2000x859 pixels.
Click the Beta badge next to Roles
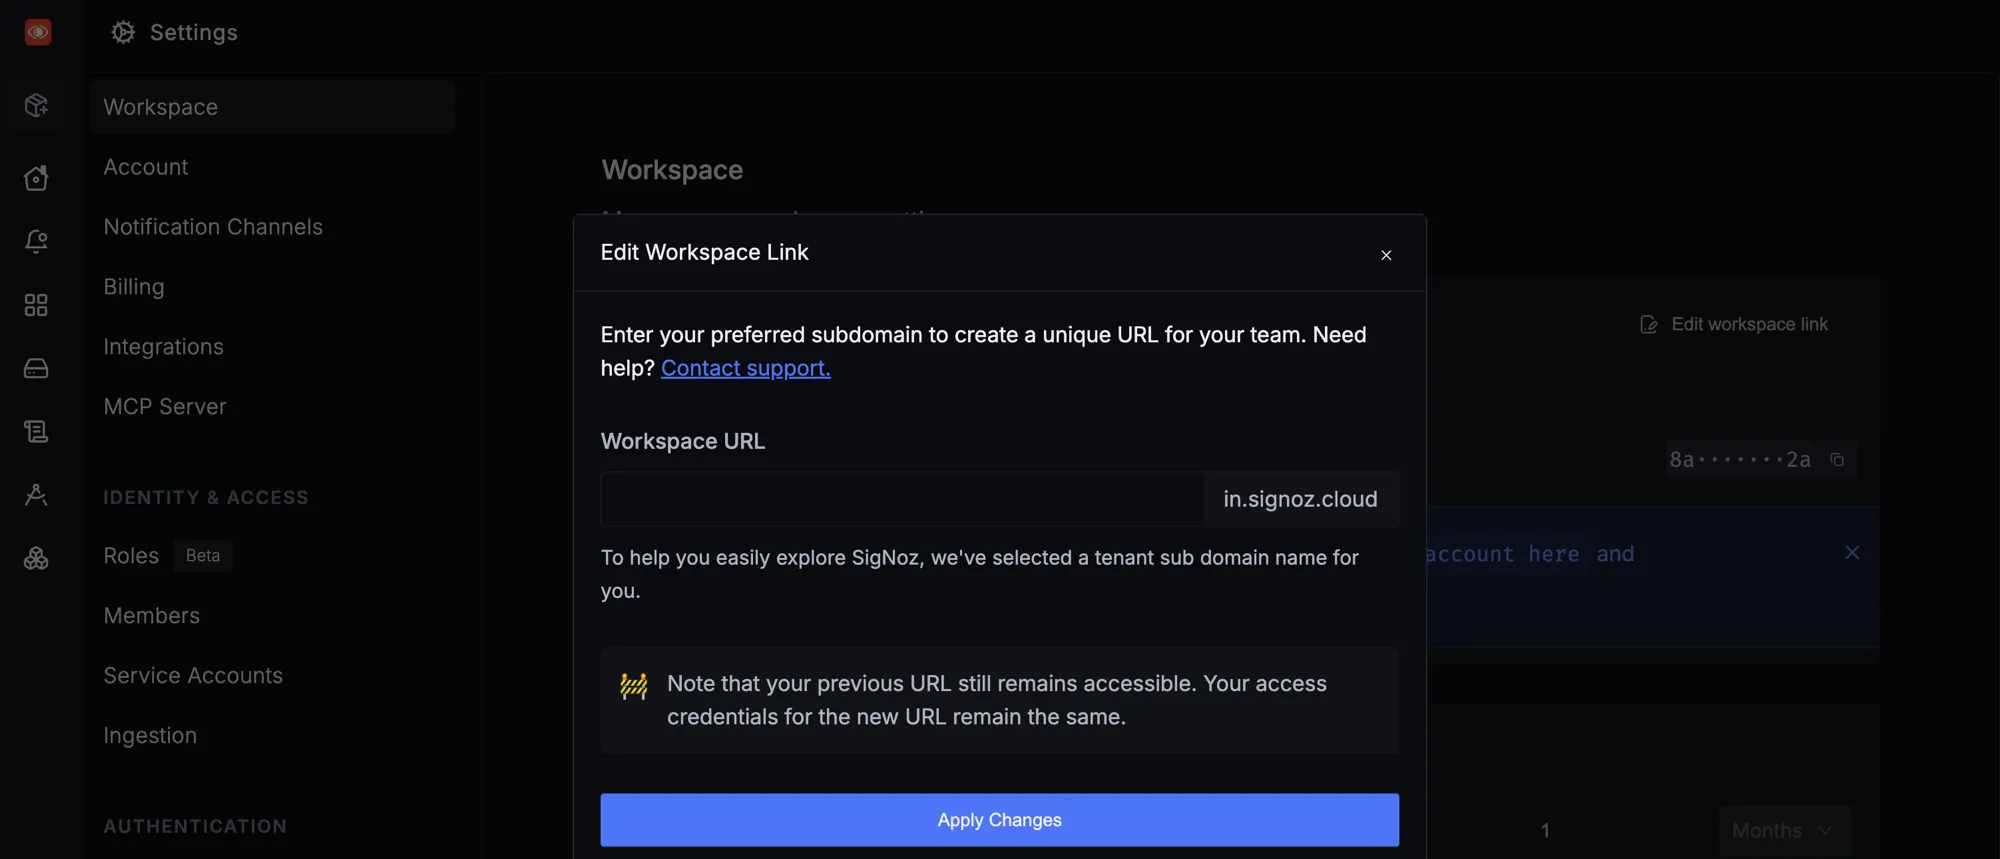pyautogui.click(x=203, y=556)
